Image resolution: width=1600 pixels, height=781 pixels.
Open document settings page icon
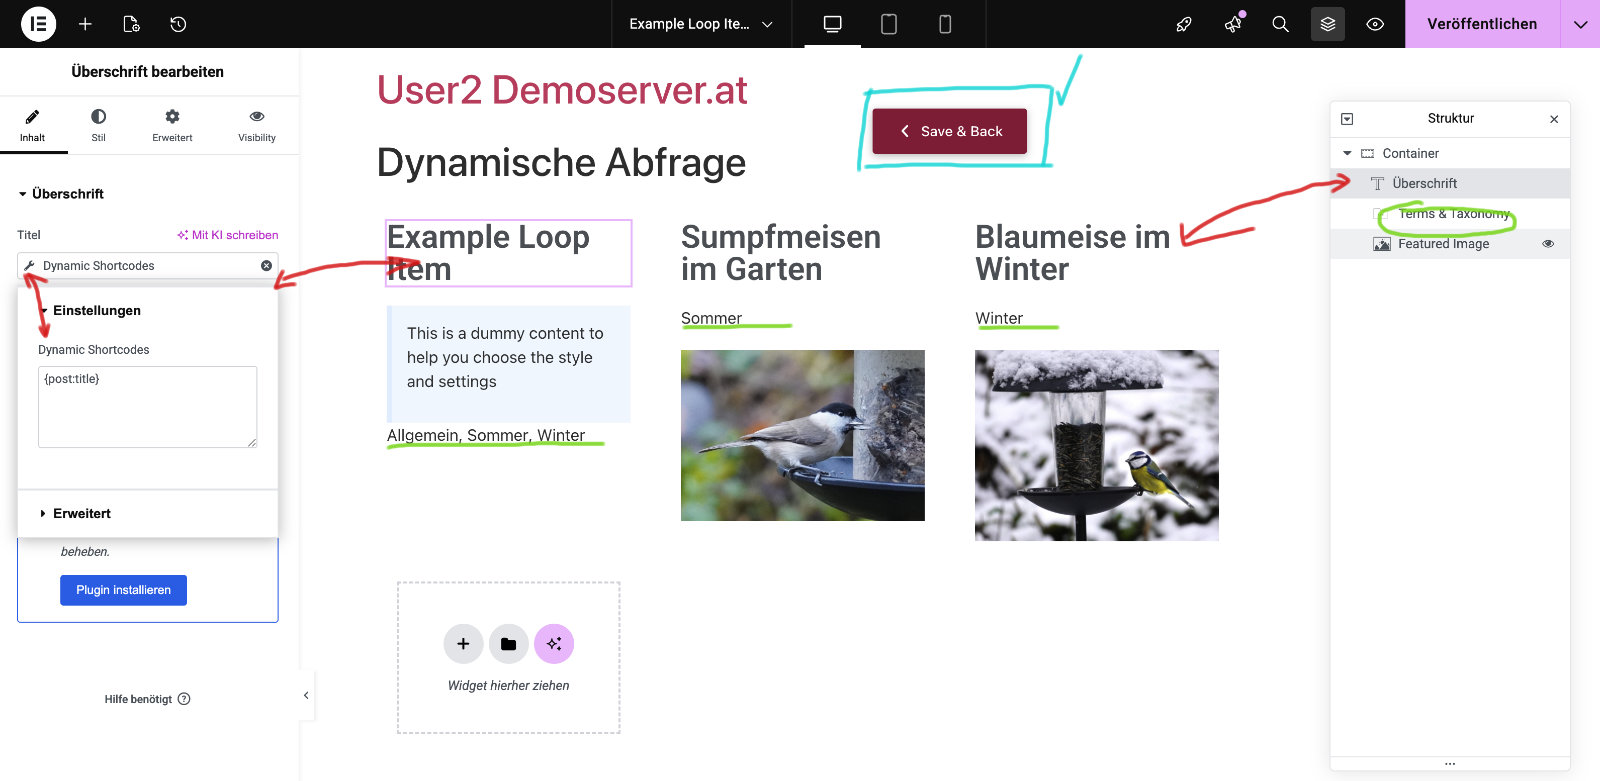[x=131, y=24]
